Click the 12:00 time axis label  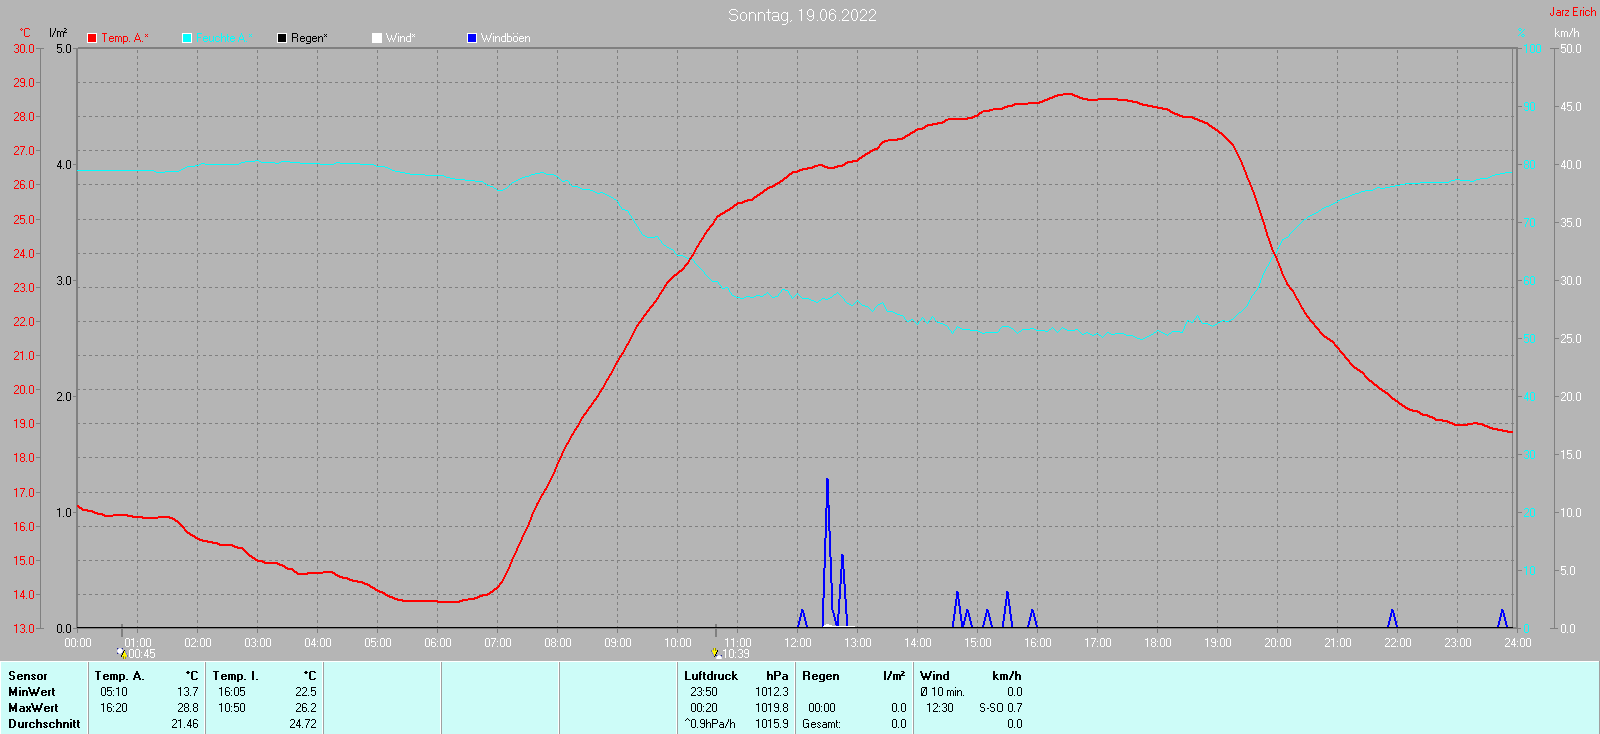797,643
